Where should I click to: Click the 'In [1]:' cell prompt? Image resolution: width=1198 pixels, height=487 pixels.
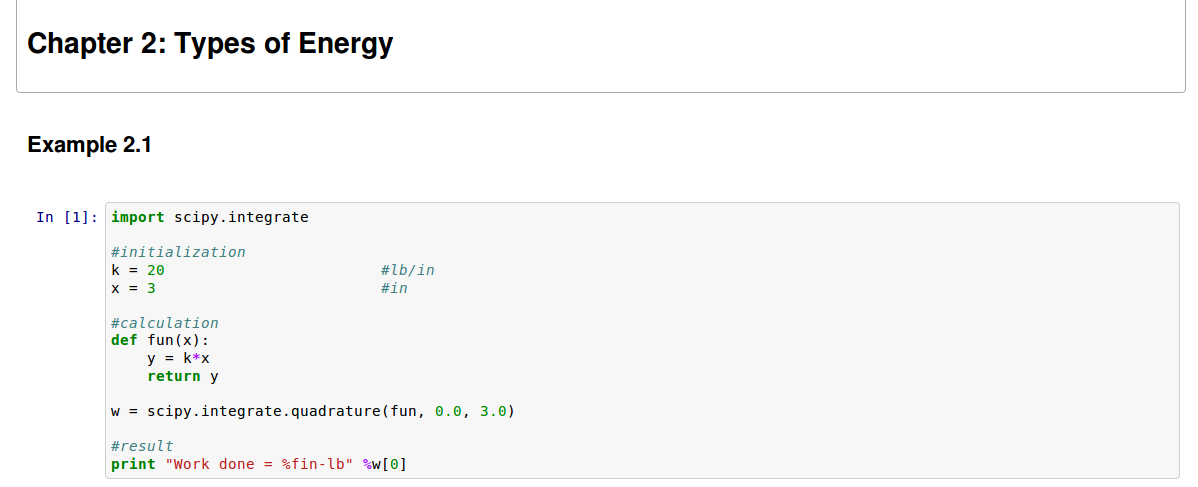[x=66, y=217]
